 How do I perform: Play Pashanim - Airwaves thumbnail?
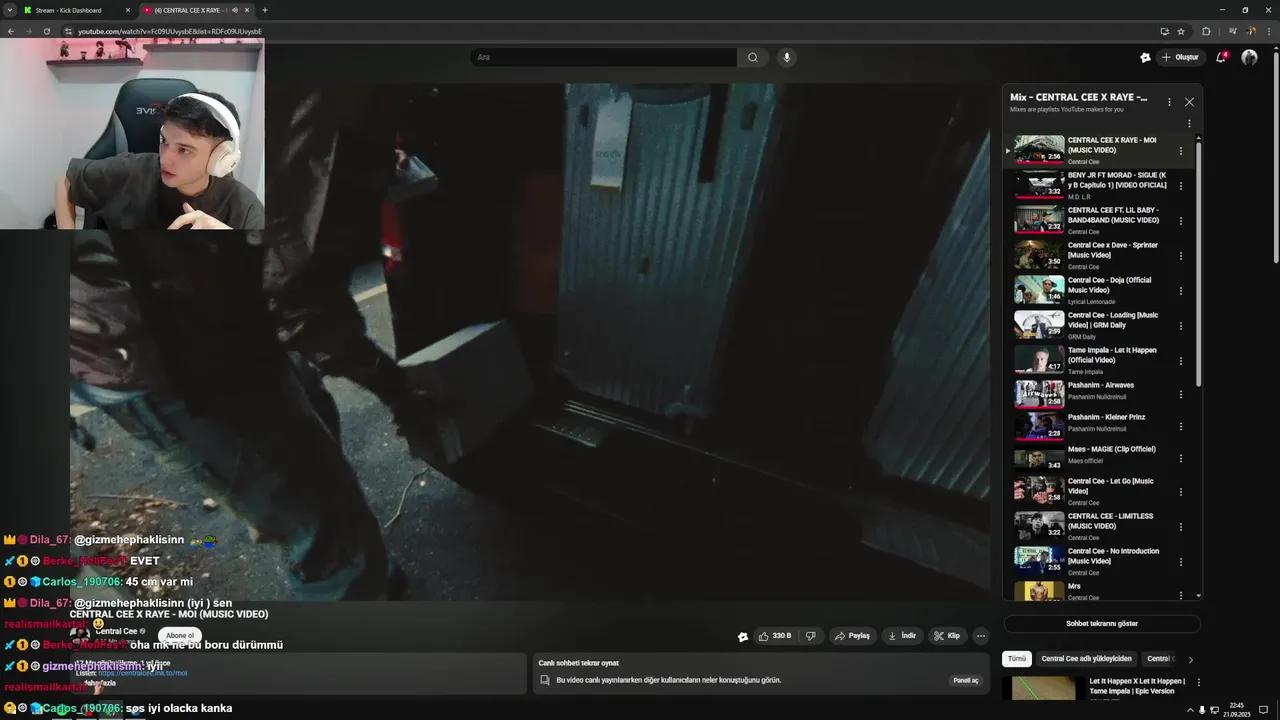(1039, 394)
